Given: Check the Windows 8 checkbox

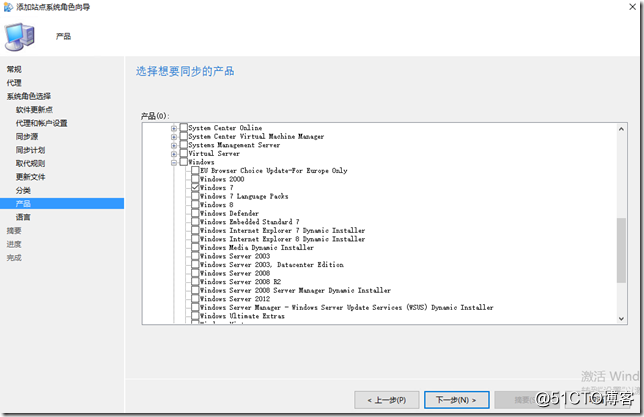Looking at the screenshot, I should 195,205.
